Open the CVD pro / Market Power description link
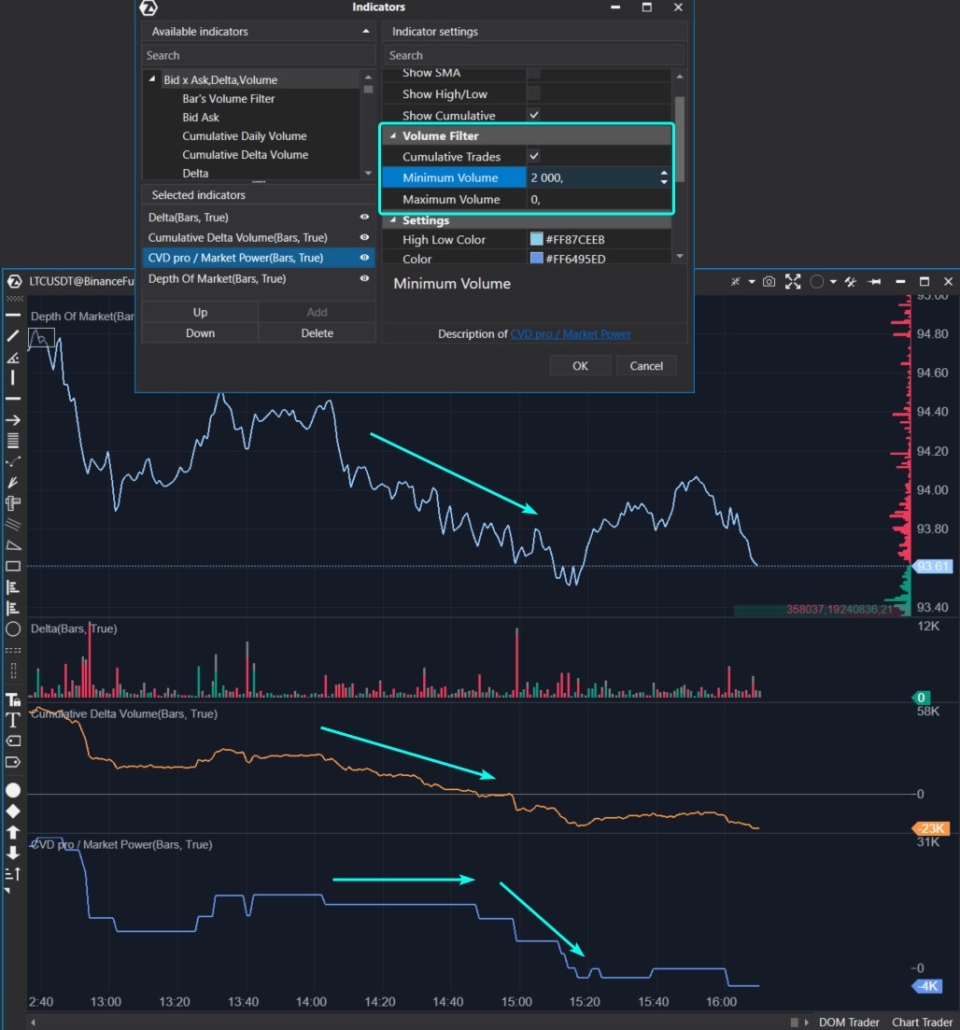Image resolution: width=960 pixels, height=1030 pixels. coord(569,334)
